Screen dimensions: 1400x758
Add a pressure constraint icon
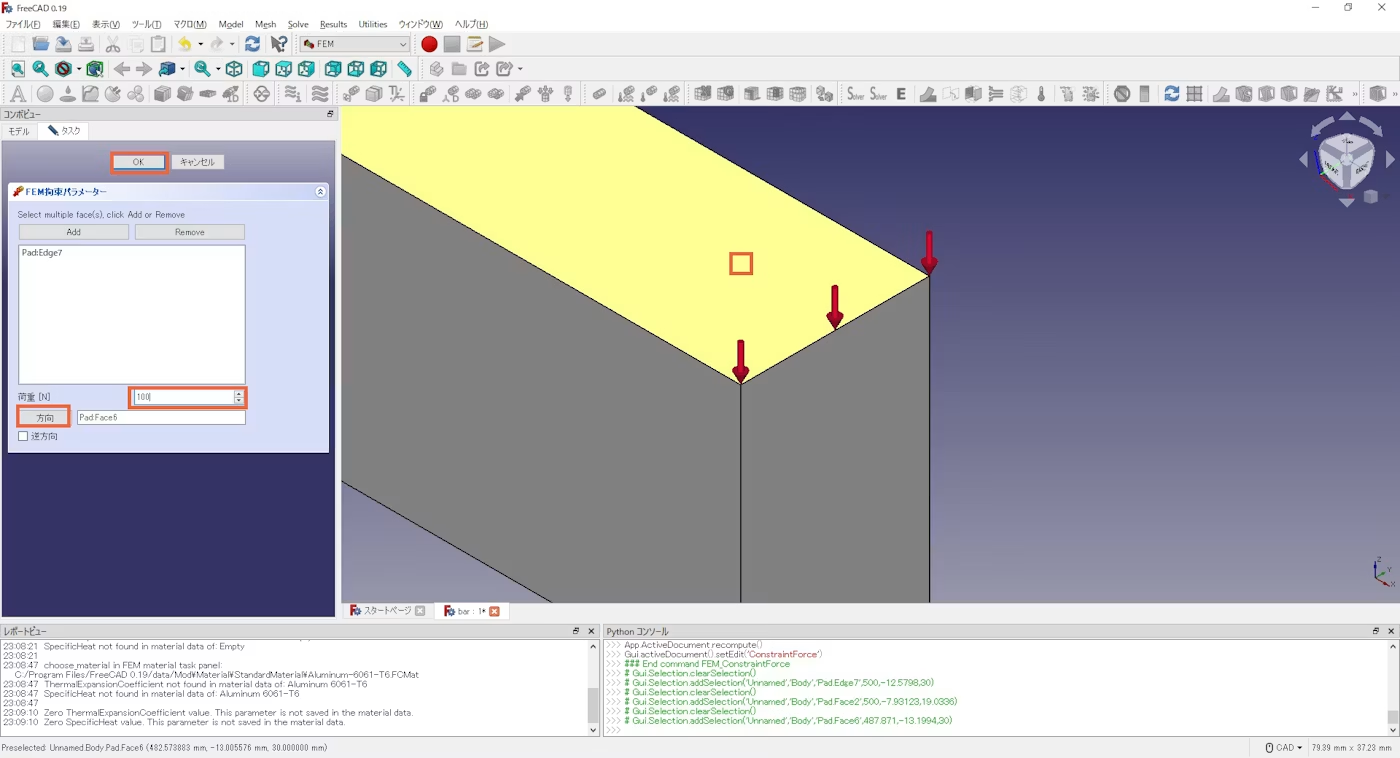click(546, 94)
